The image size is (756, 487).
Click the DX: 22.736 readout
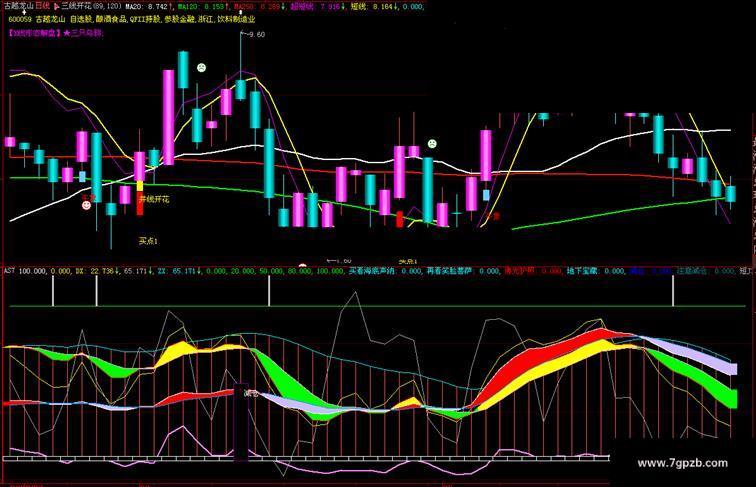[x=97, y=271]
